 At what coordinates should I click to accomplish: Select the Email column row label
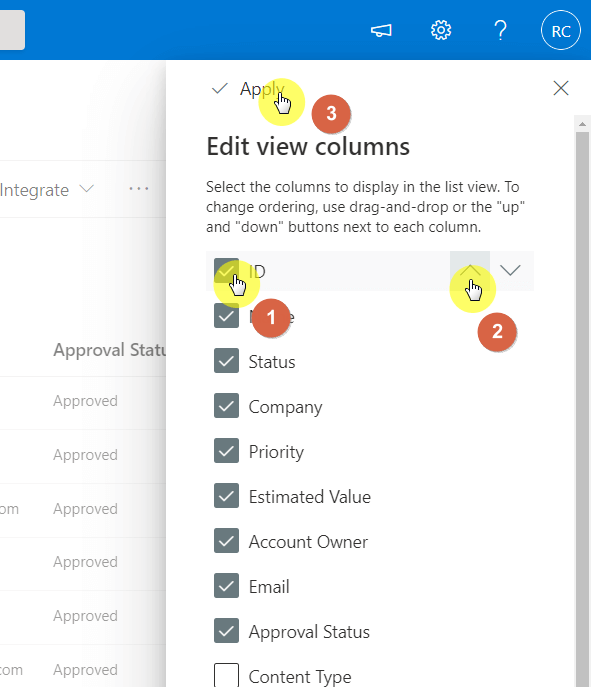pos(269,587)
